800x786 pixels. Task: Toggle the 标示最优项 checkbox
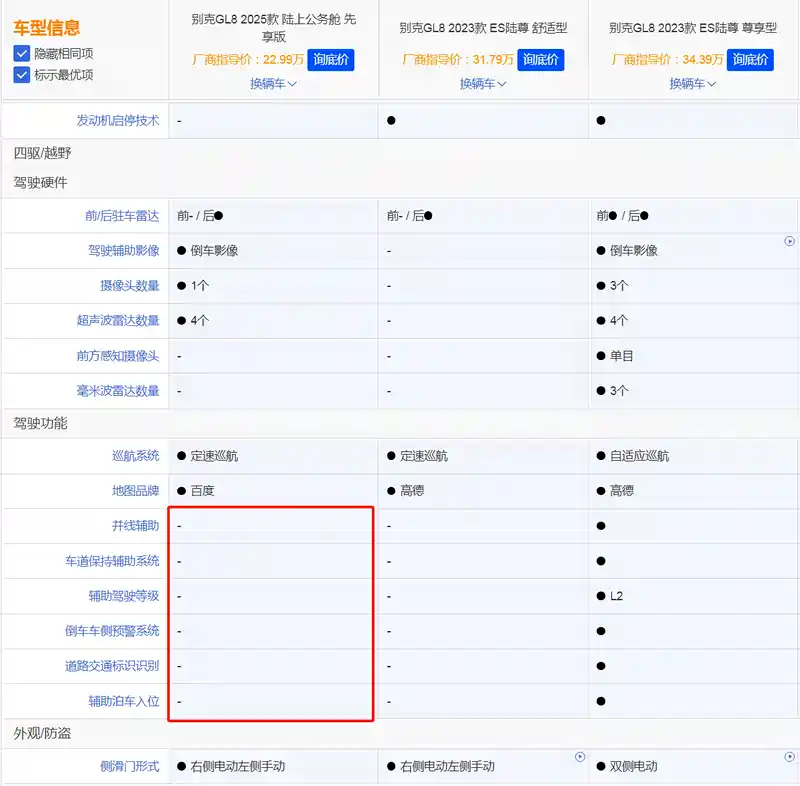tap(21, 75)
